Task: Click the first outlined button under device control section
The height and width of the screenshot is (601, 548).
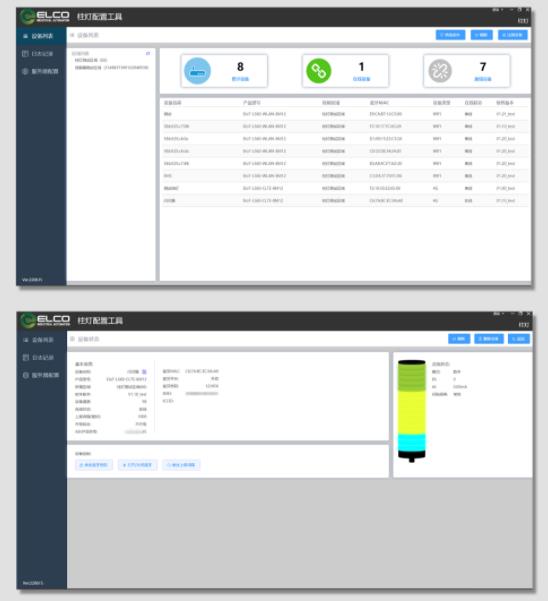Action: (94, 465)
